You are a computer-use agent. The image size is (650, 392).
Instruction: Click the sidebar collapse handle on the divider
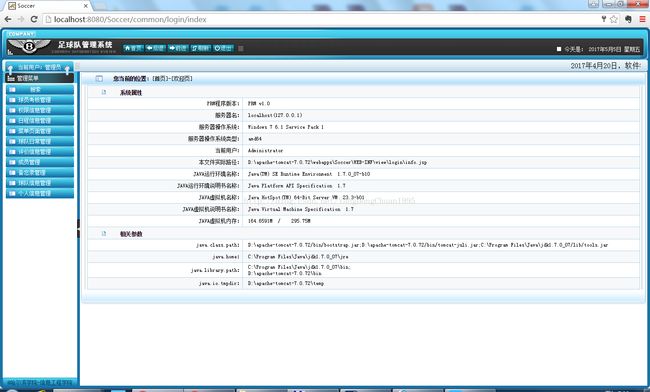point(78,228)
